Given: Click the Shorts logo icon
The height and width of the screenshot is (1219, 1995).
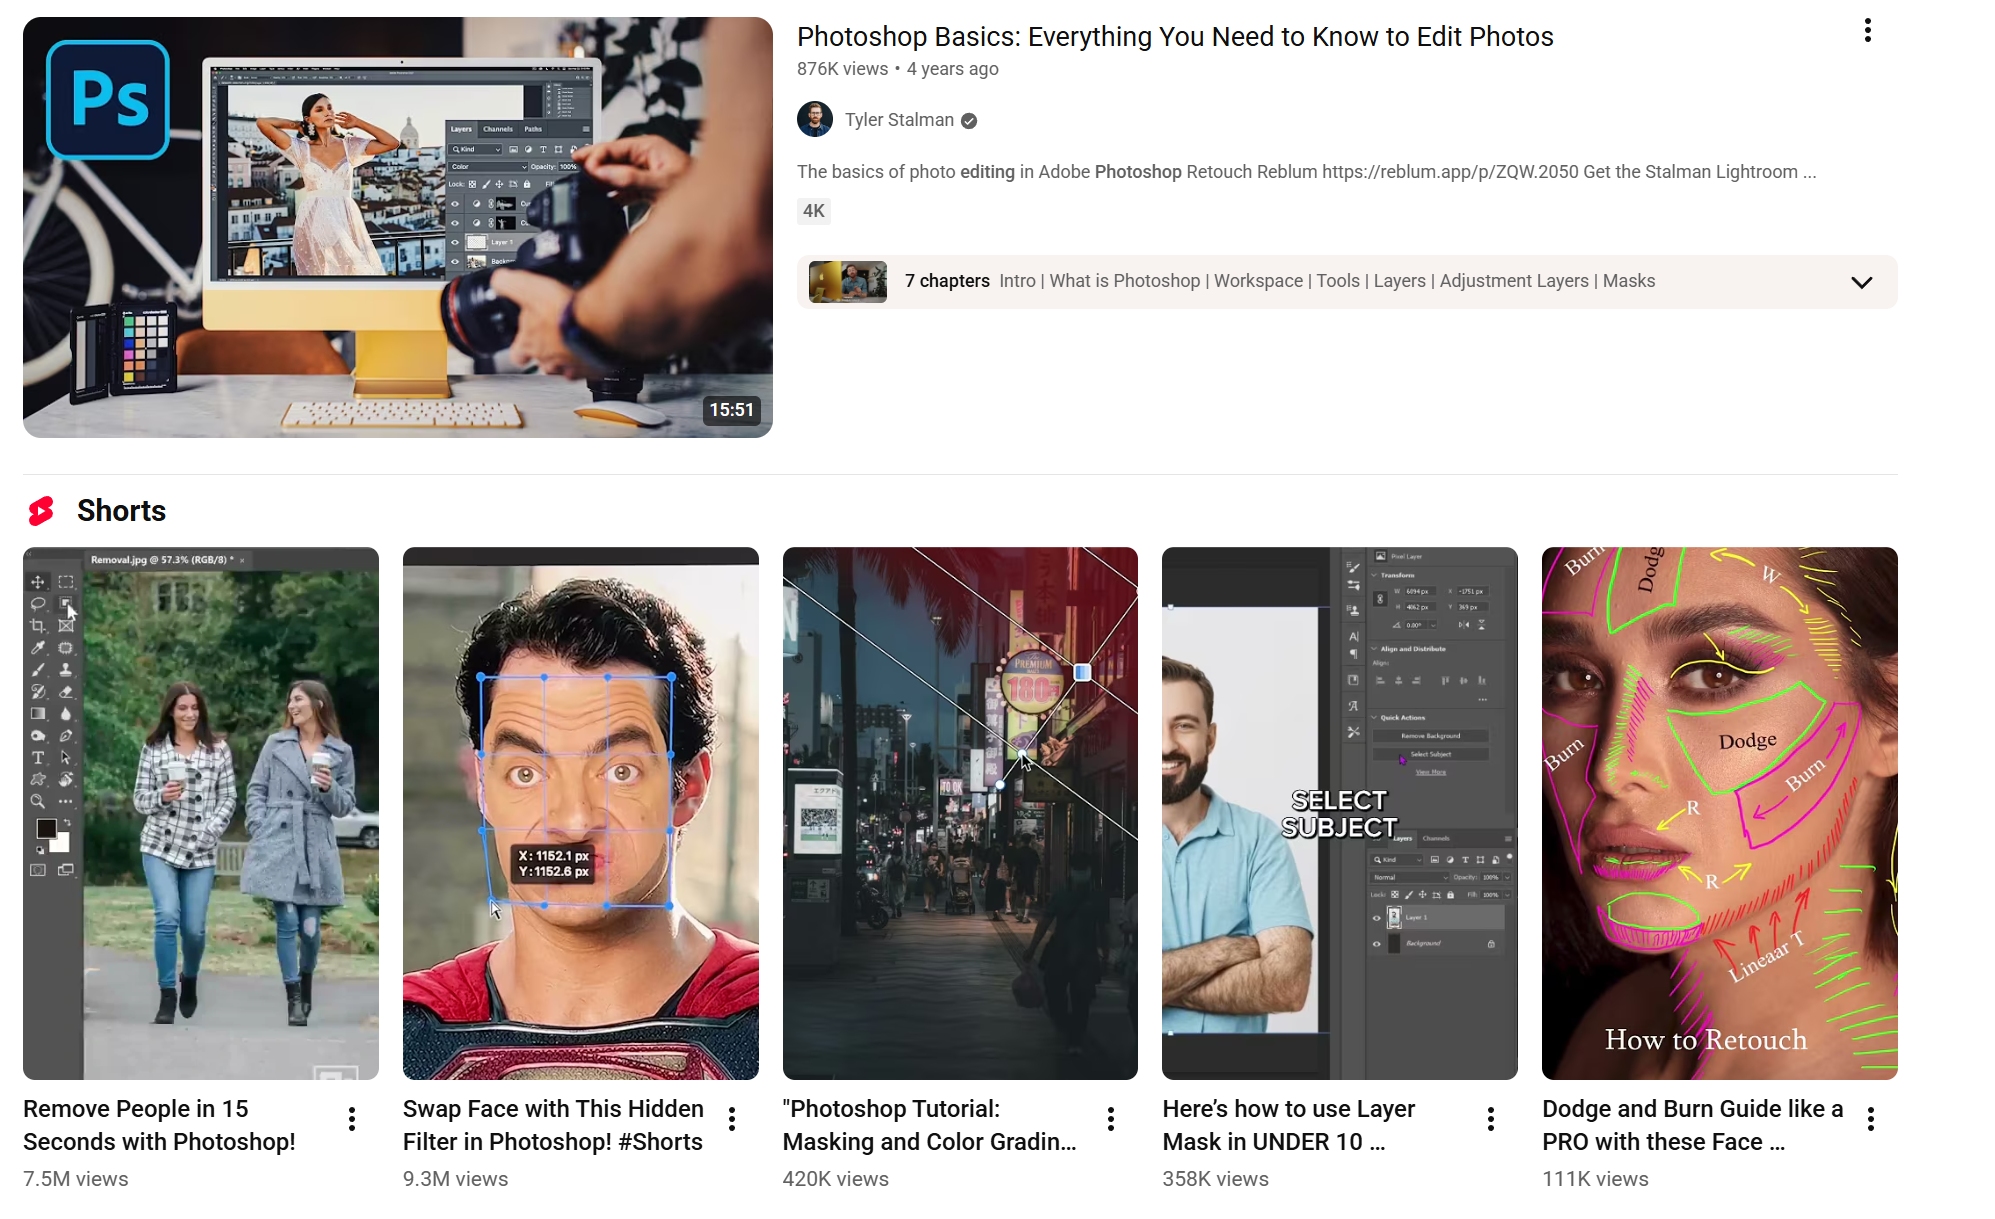Looking at the screenshot, I should tap(42, 511).
